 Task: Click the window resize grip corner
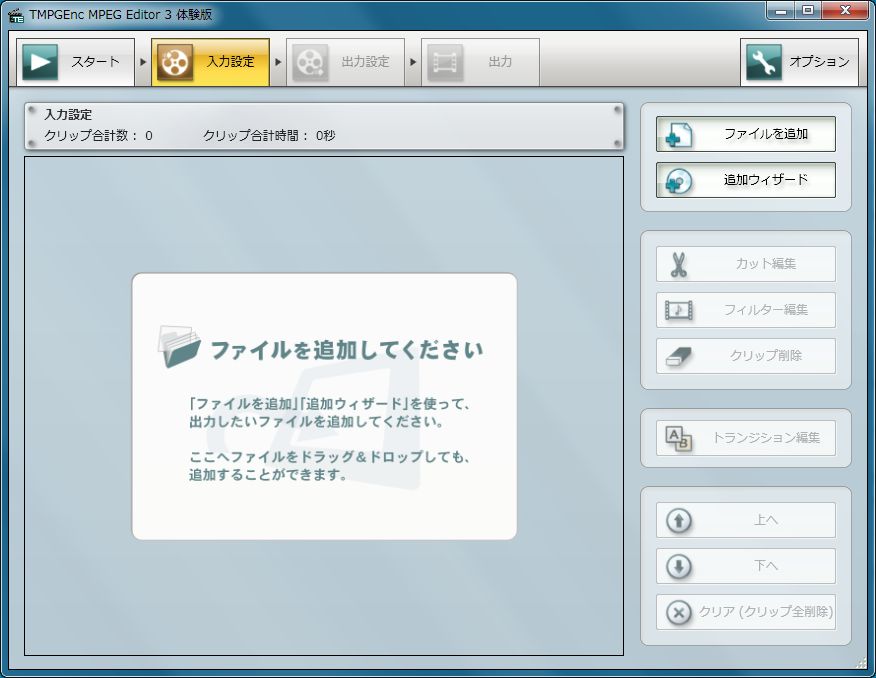pyautogui.click(x=861, y=662)
